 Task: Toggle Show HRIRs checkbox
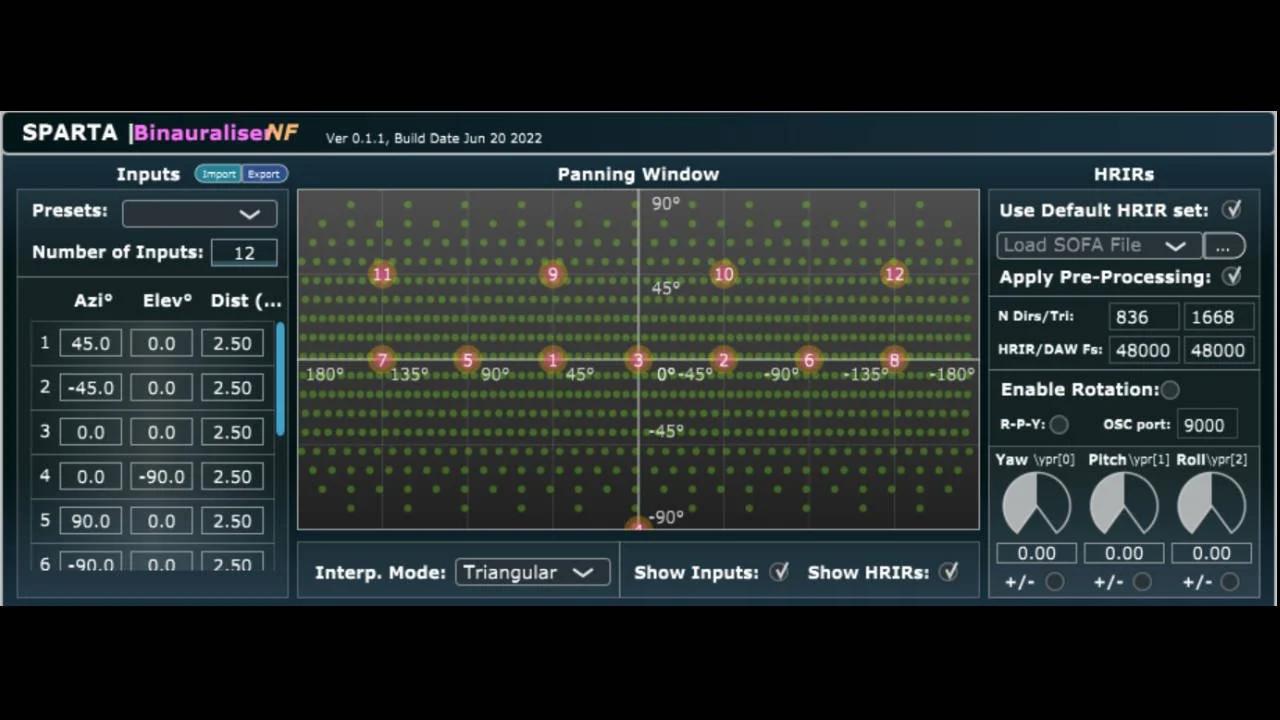coord(949,572)
